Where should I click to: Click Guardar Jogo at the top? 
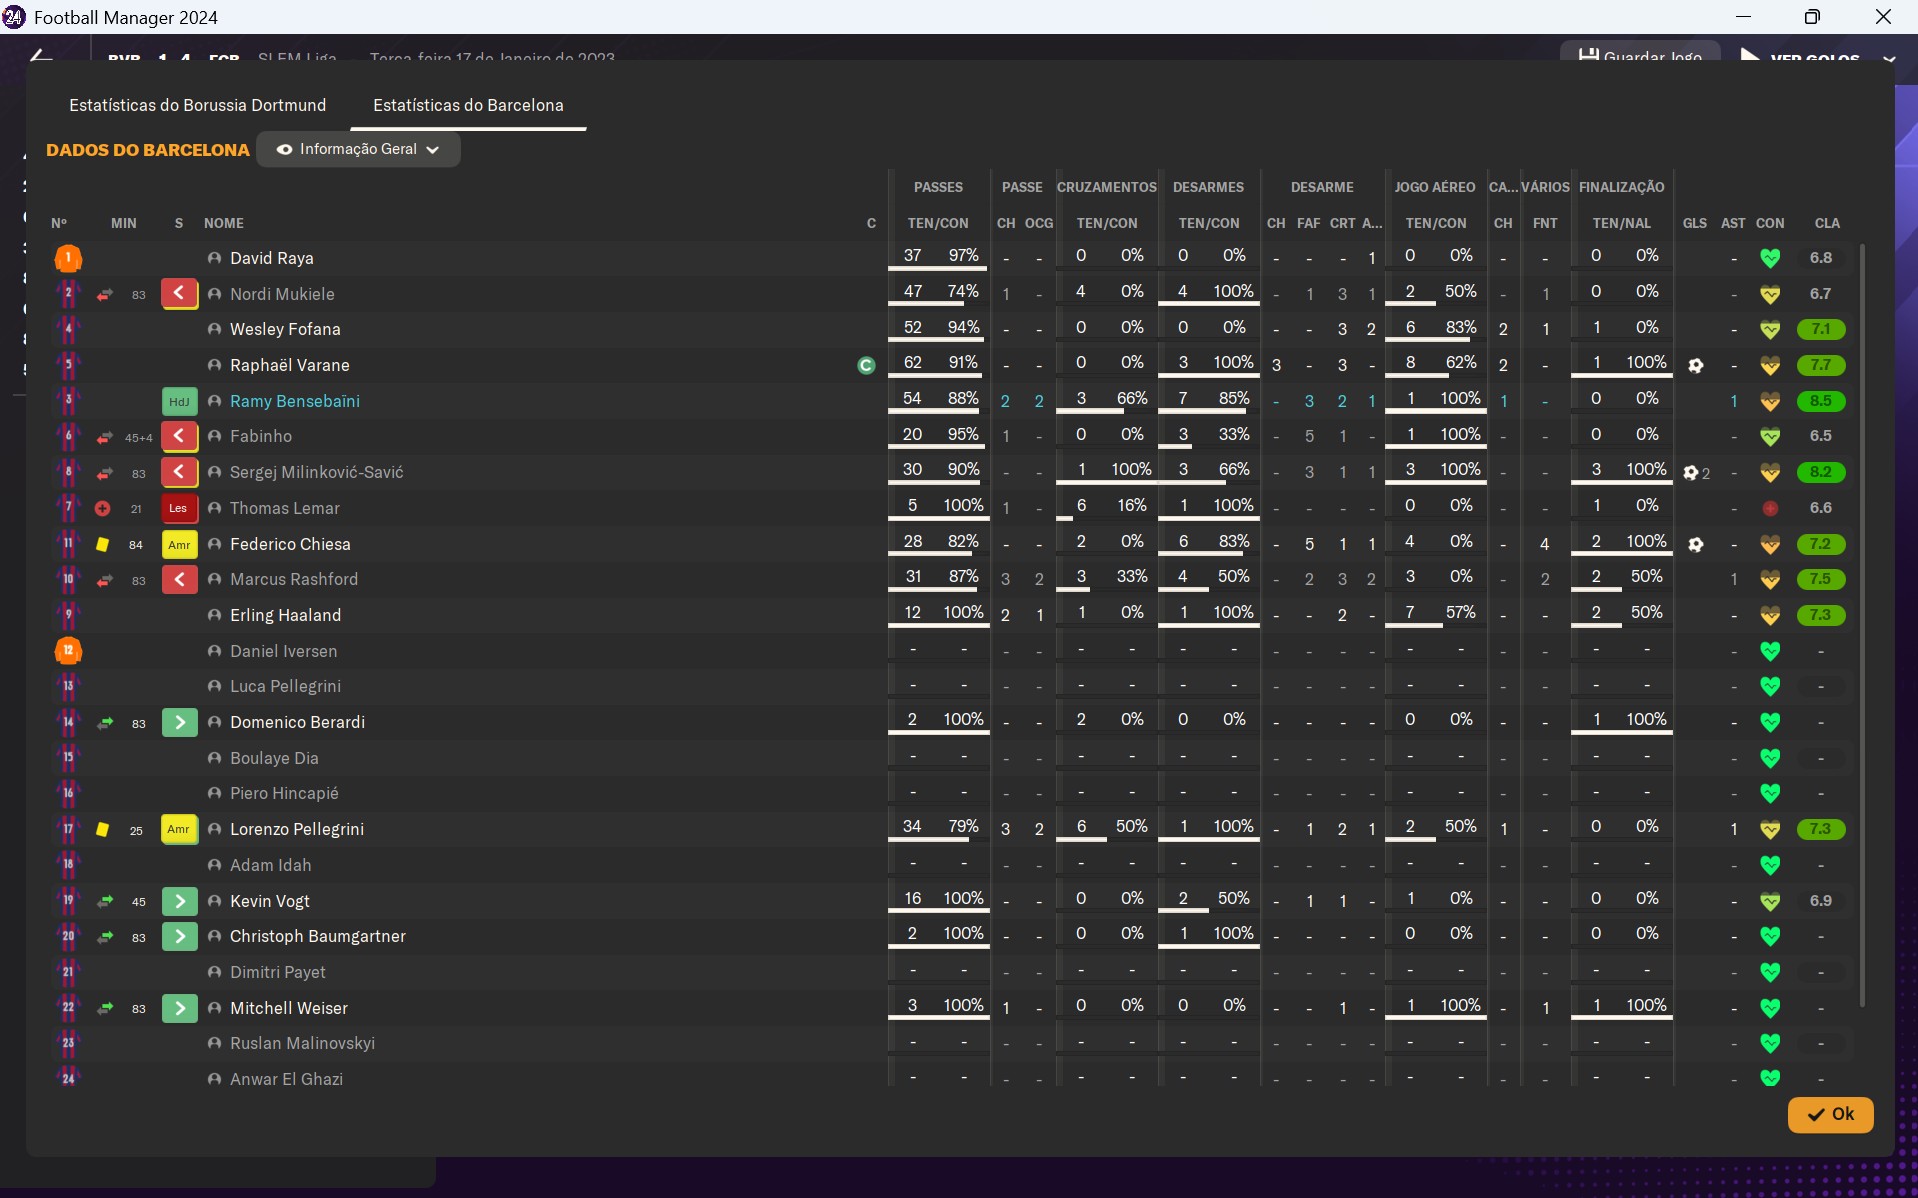[1640, 54]
